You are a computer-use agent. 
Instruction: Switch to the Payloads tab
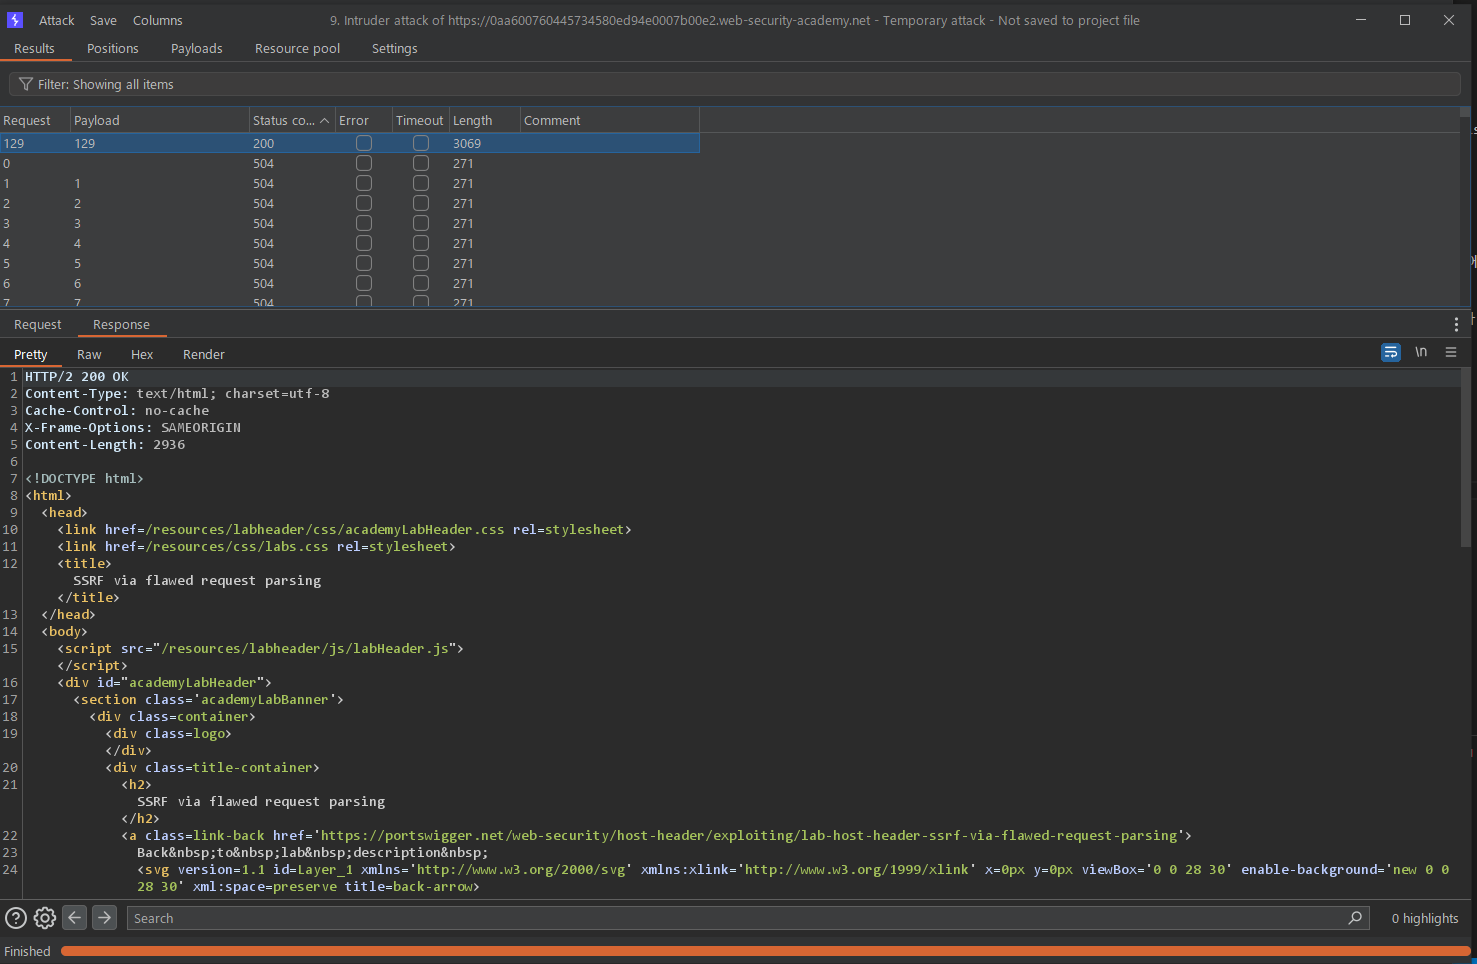(197, 48)
